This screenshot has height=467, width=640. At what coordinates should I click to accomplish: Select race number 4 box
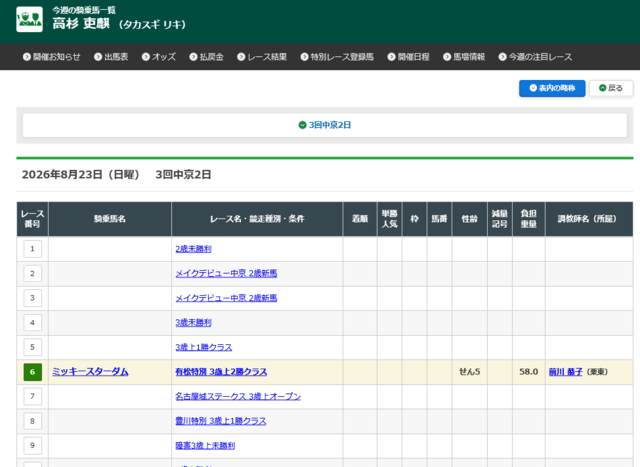[33, 322]
